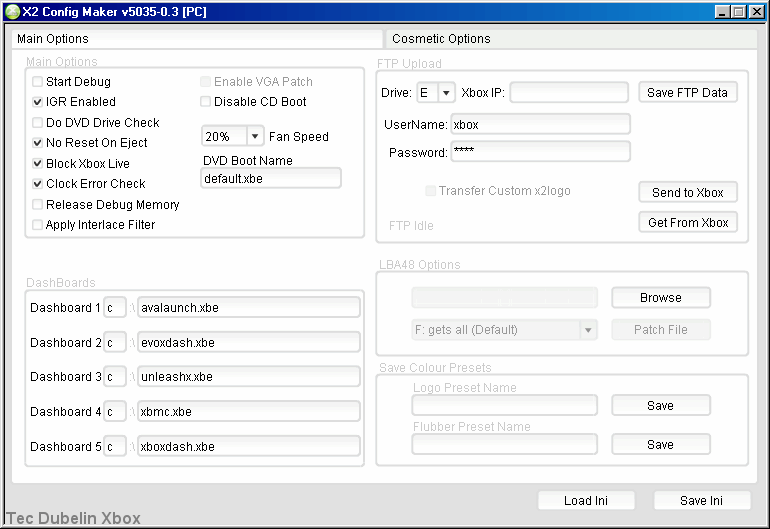Click Dashboard 5 path xboxdash.xbe
The width and height of the screenshot is (770, 529).
[248, 446]
